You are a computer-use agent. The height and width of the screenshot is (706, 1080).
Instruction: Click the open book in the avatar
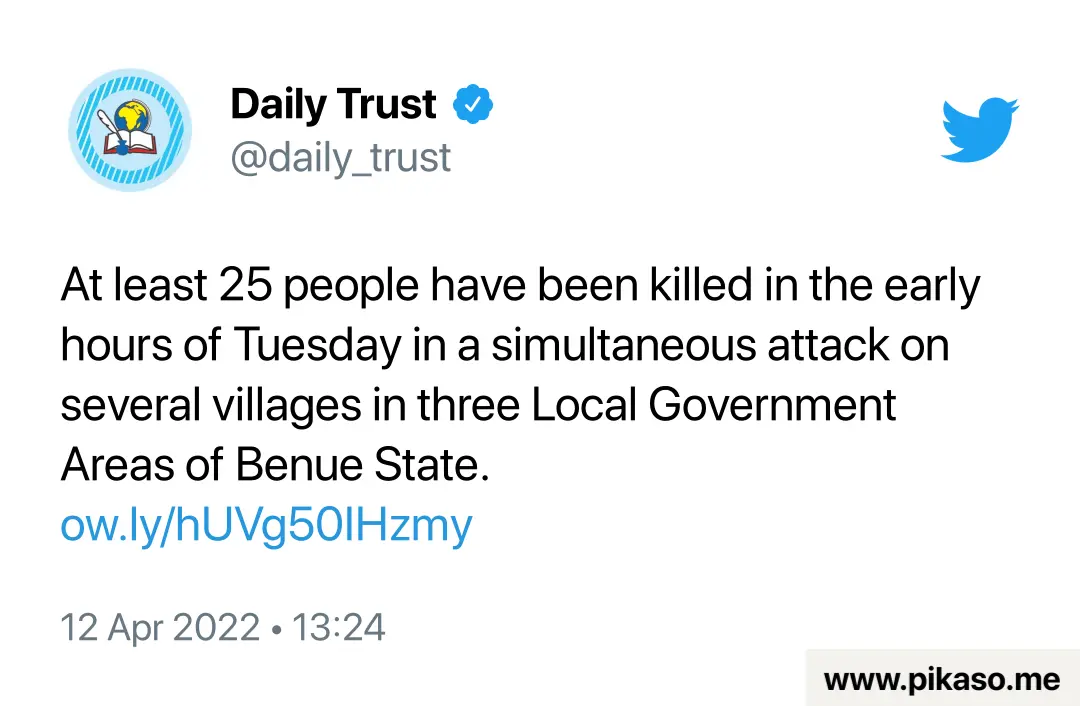pos(130,143)
